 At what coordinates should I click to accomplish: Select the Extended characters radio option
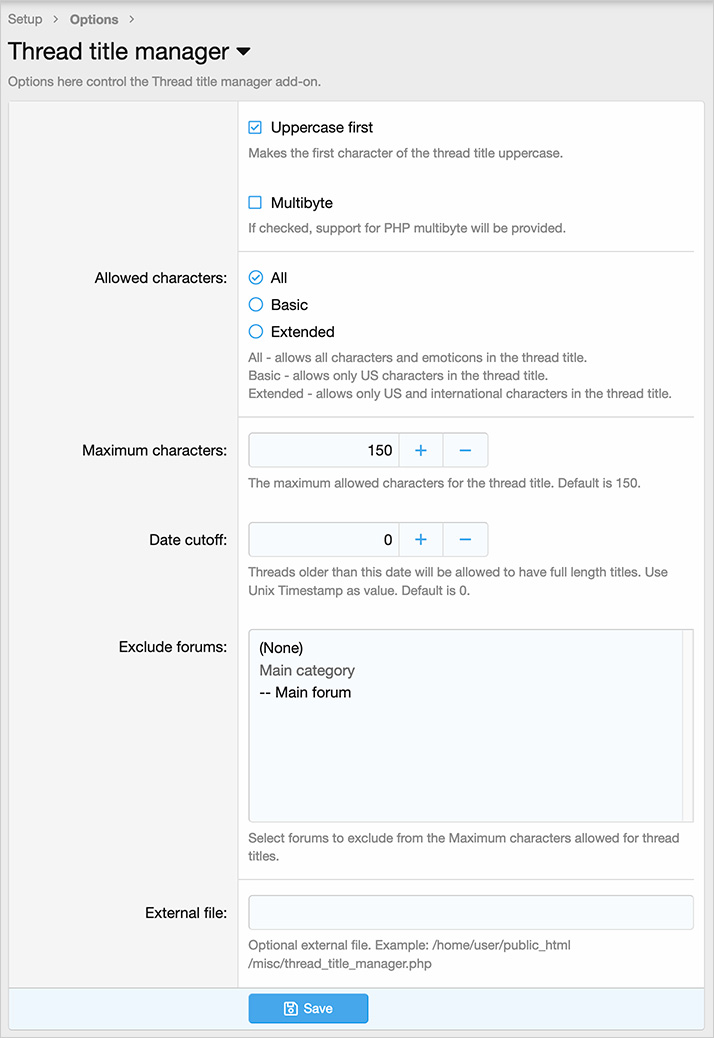[x=256, y=332]
